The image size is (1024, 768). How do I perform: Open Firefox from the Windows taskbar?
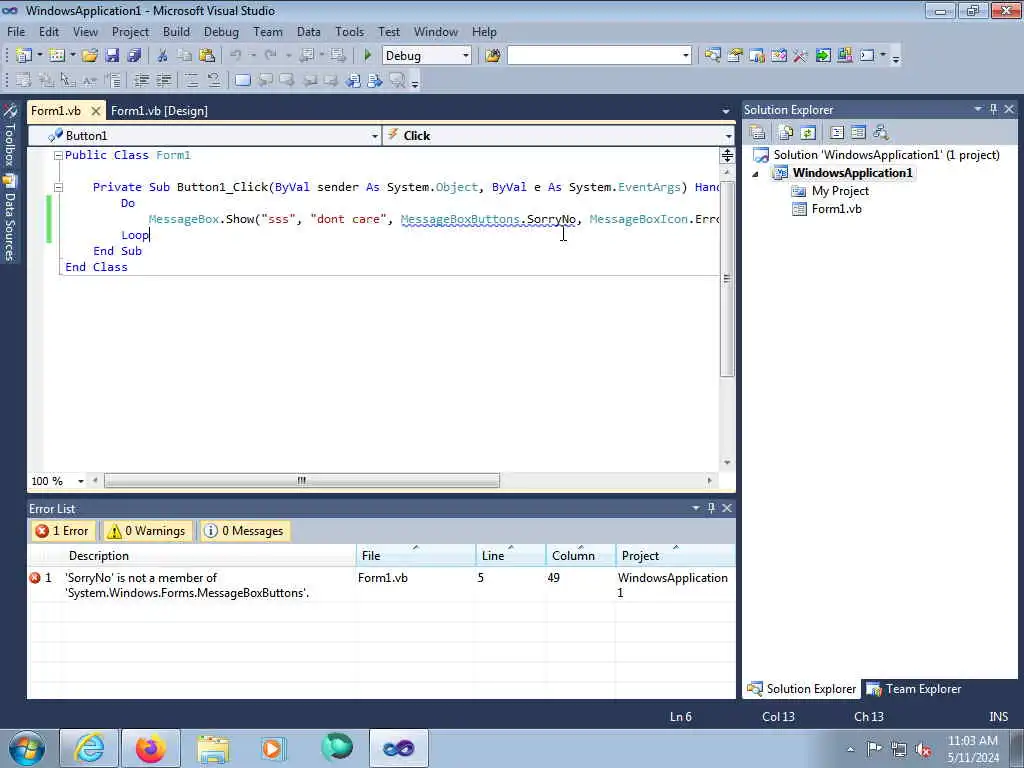coord(151,748)
